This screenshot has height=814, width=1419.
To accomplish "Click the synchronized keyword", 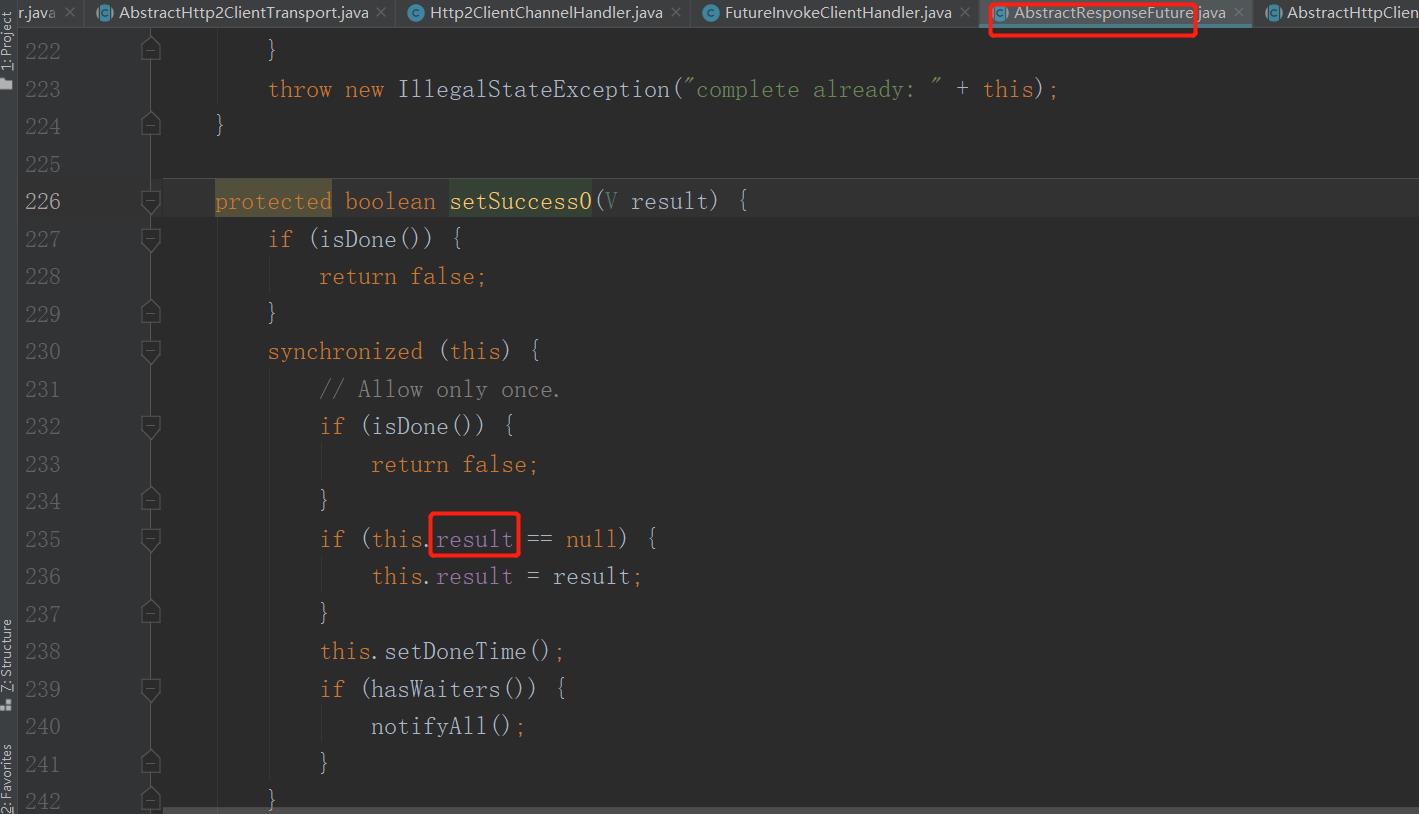I will coord(345,352).
